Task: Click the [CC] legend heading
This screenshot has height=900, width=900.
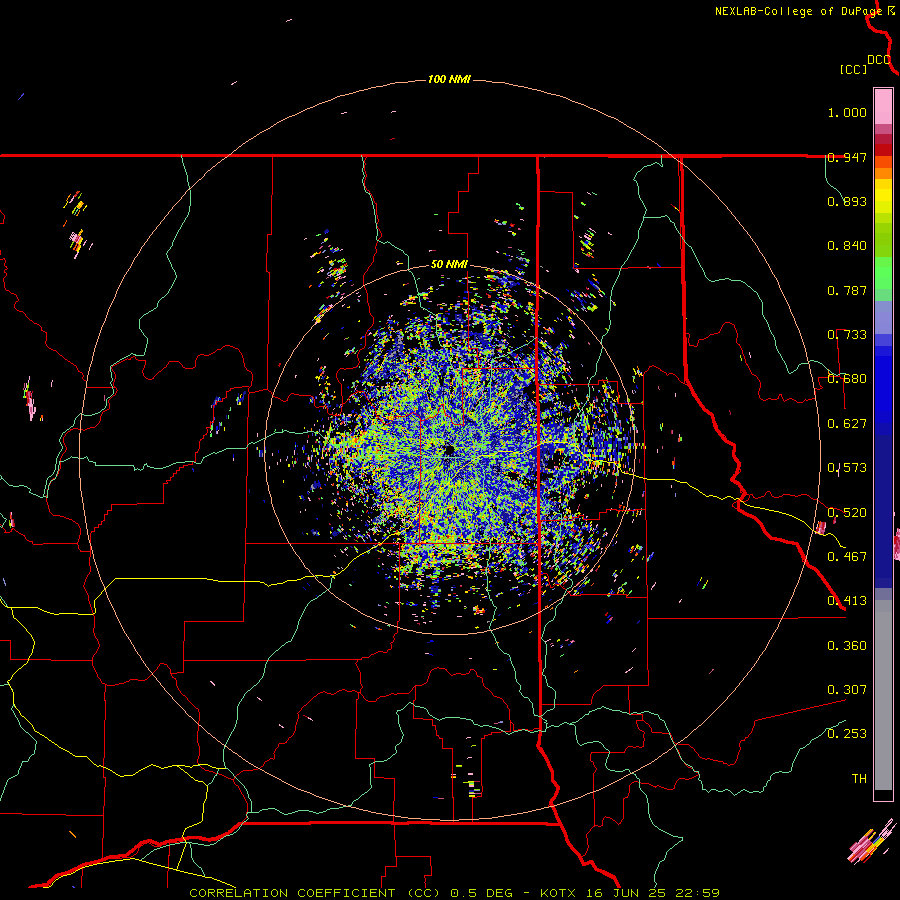Action: coord(853,69)
